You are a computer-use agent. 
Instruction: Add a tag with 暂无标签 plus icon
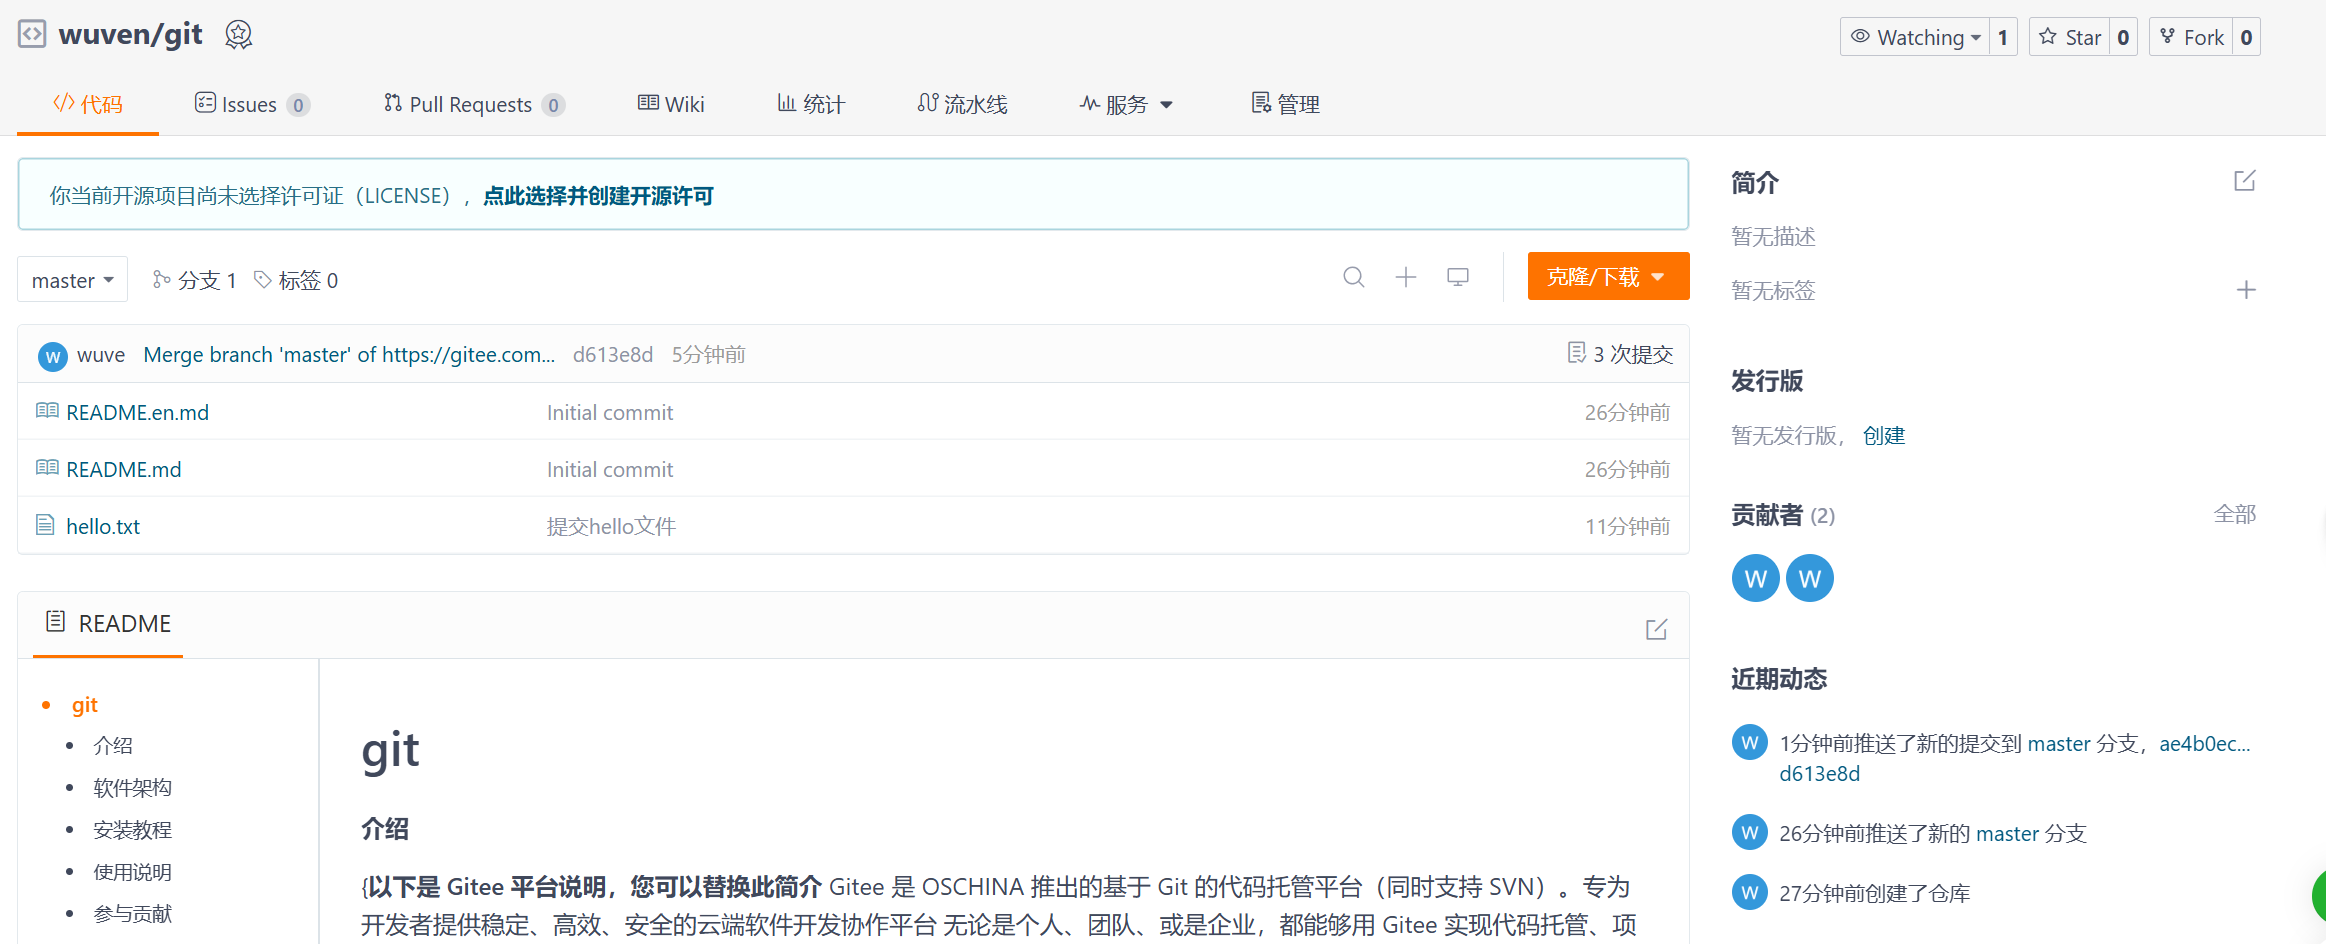pos(2246,290)
